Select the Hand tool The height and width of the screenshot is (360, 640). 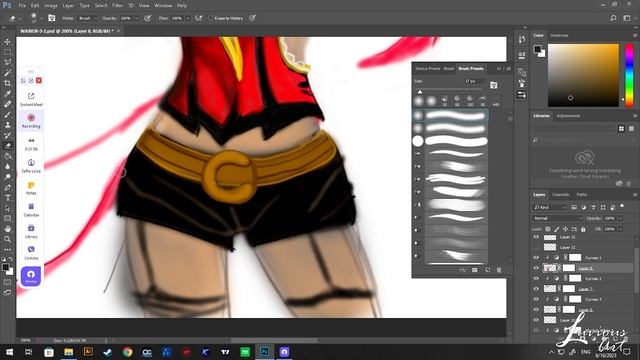click(x=7, y=229)
